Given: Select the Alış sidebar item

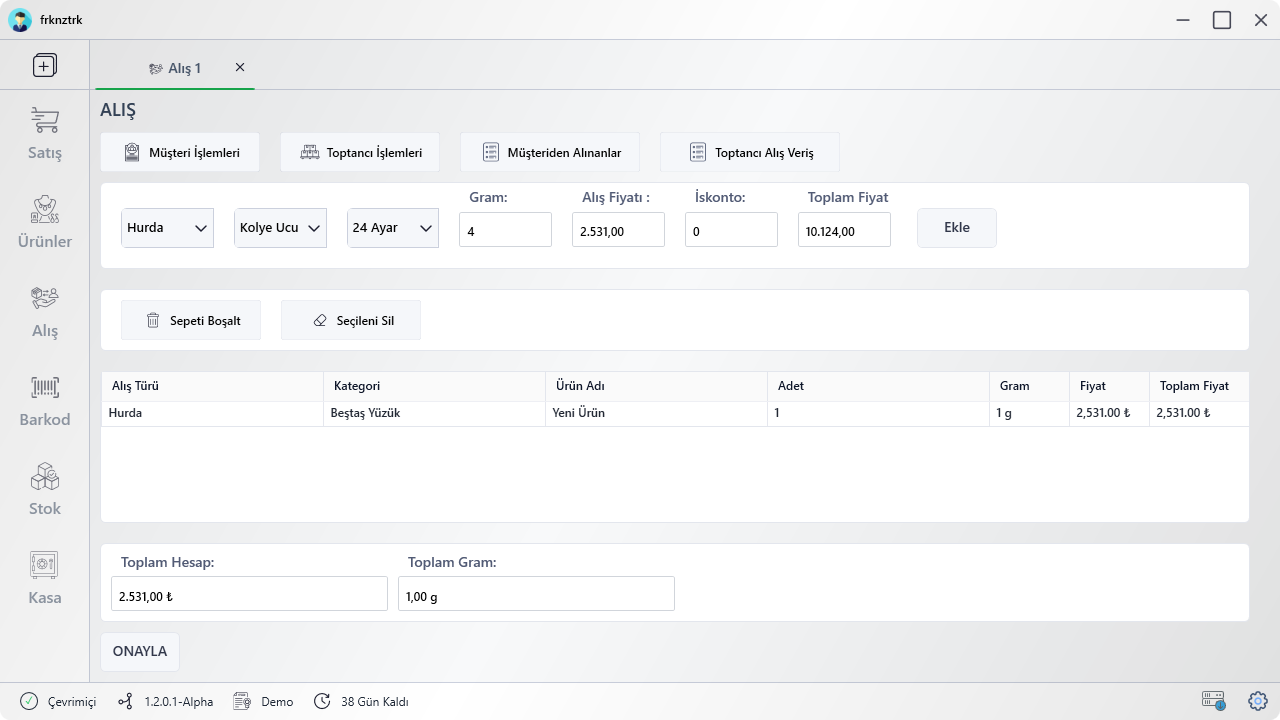Looking at the screenshot, I should (x=44, y=311).
